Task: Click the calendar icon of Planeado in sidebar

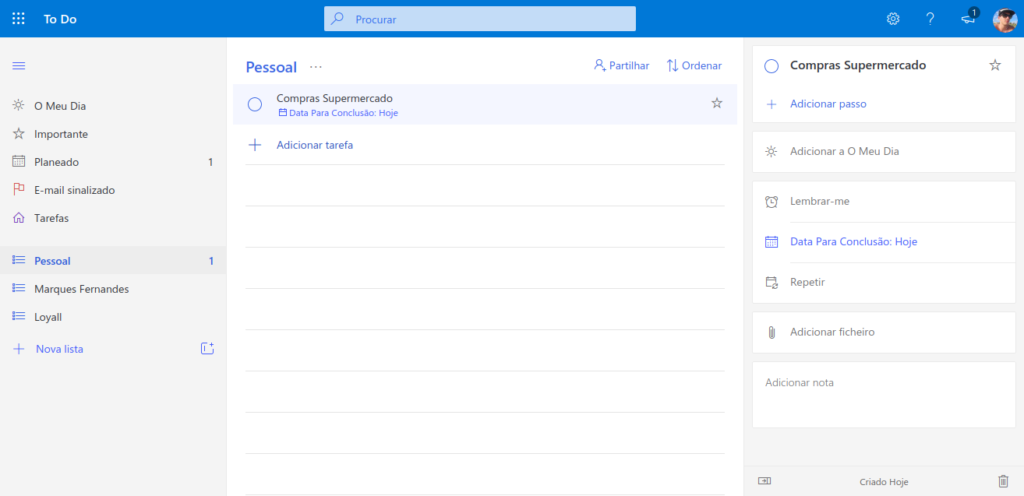Action: pos(18,162)
